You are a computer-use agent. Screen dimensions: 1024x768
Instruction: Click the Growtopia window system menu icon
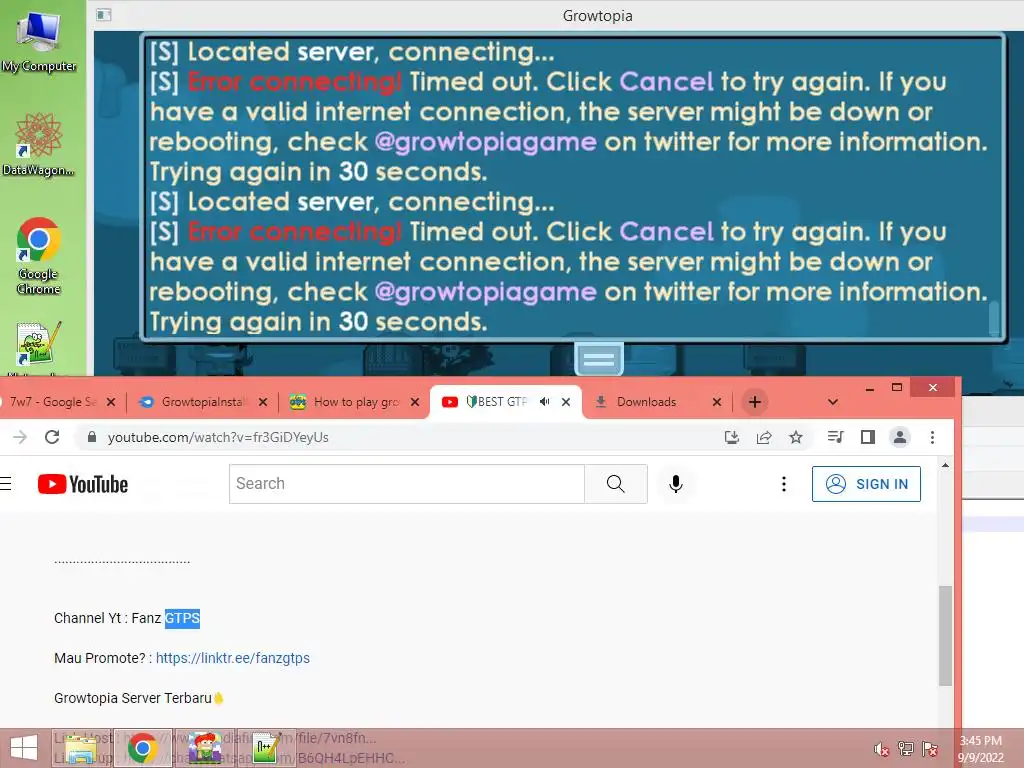pyautogui.click(x=103, y=15)
